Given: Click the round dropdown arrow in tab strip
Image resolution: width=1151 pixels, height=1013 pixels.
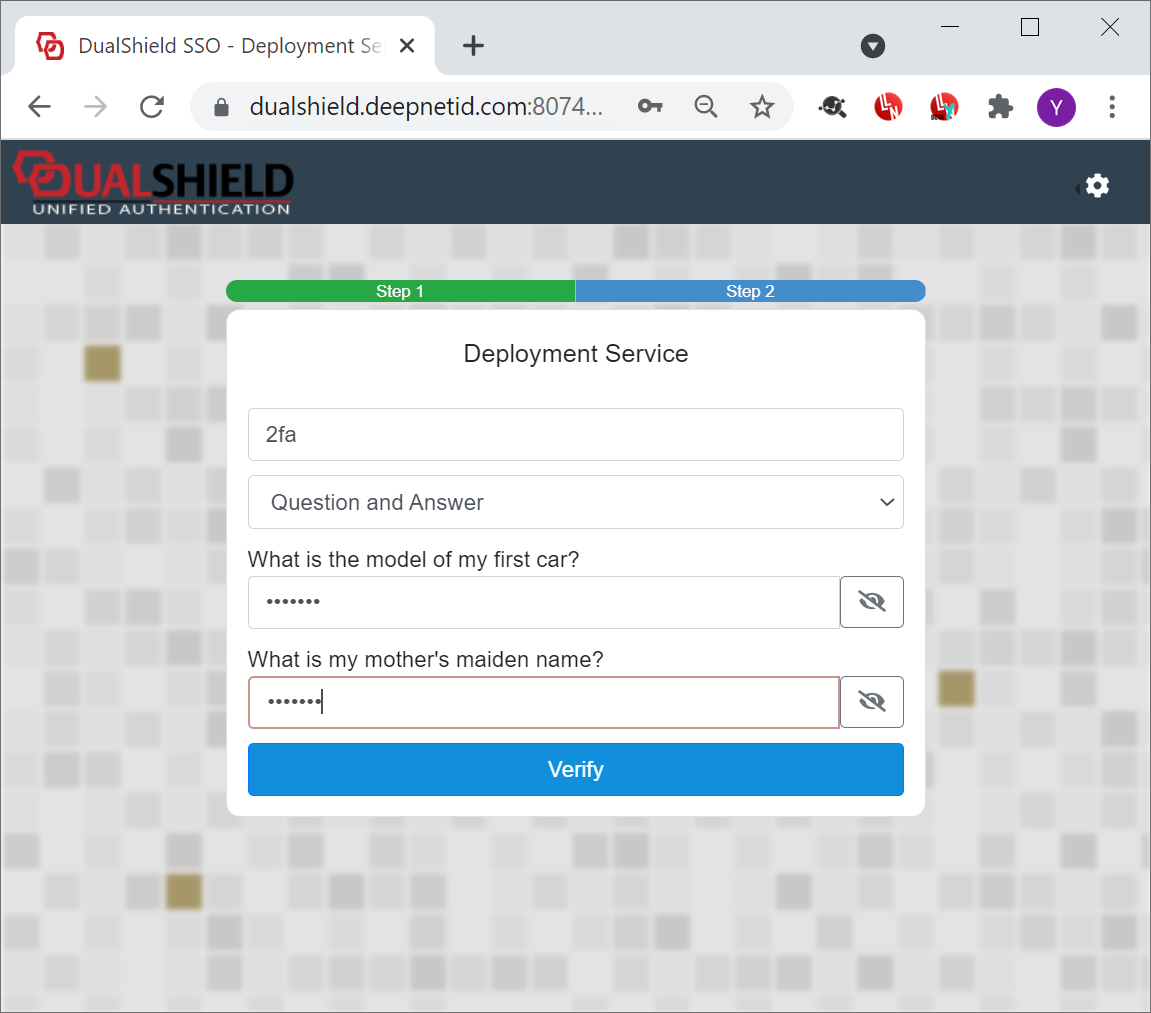Looking at the screenshot, I should pos(873,46).
